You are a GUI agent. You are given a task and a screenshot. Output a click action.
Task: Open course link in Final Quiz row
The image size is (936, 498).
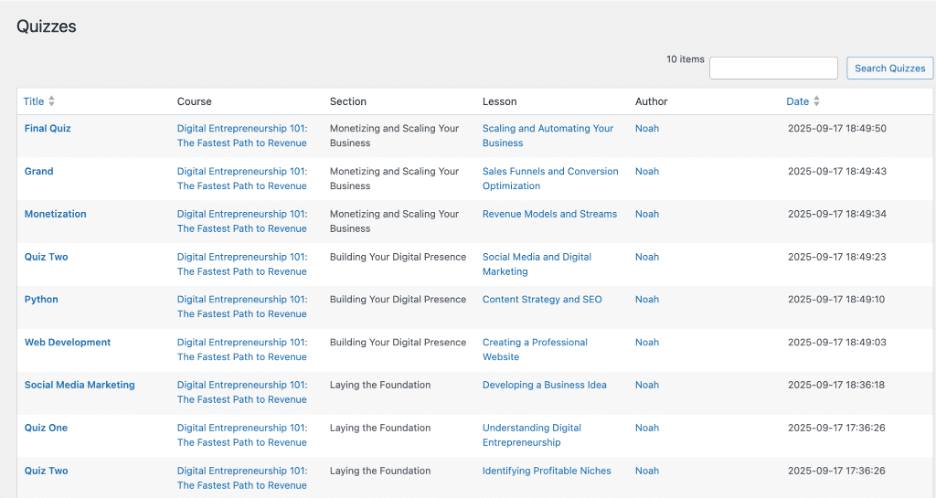[242, 136]
